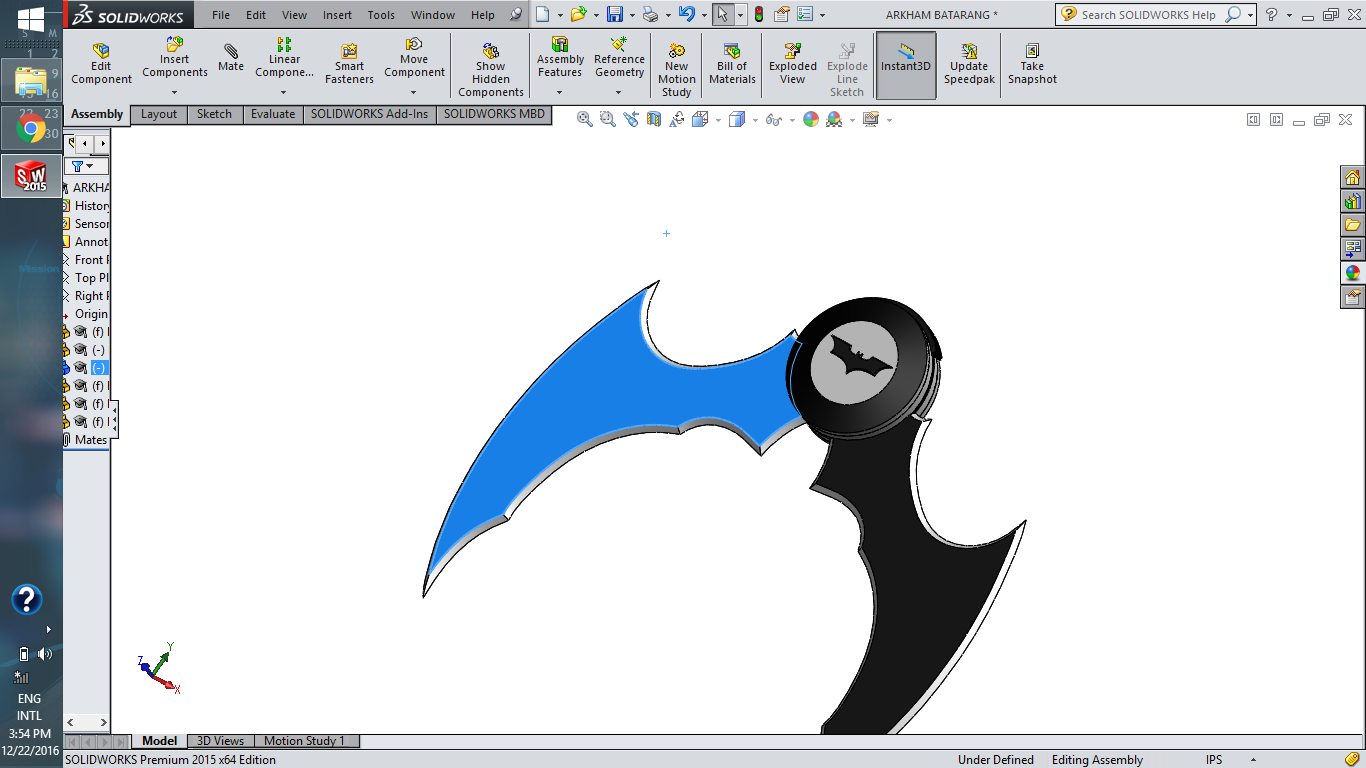1366x768 pixels.
Task: Click the Previous View icon
Action: click(630, 119)
